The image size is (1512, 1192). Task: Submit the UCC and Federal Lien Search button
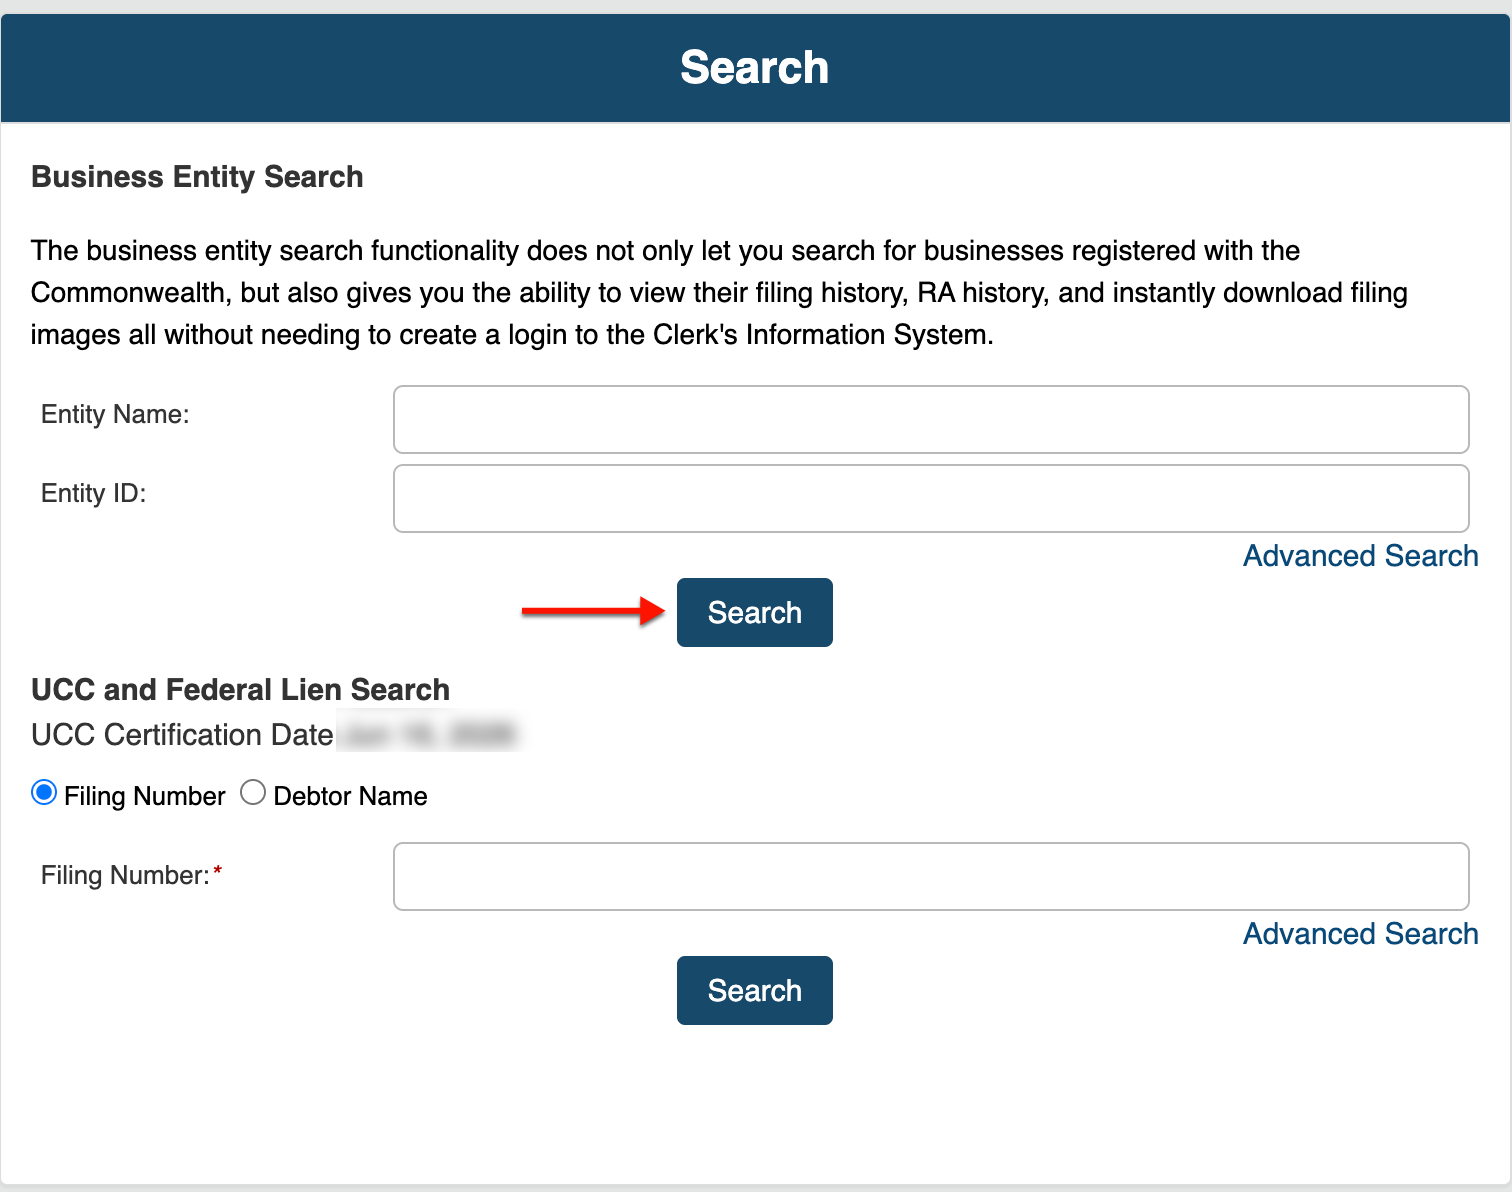point(755,990)
